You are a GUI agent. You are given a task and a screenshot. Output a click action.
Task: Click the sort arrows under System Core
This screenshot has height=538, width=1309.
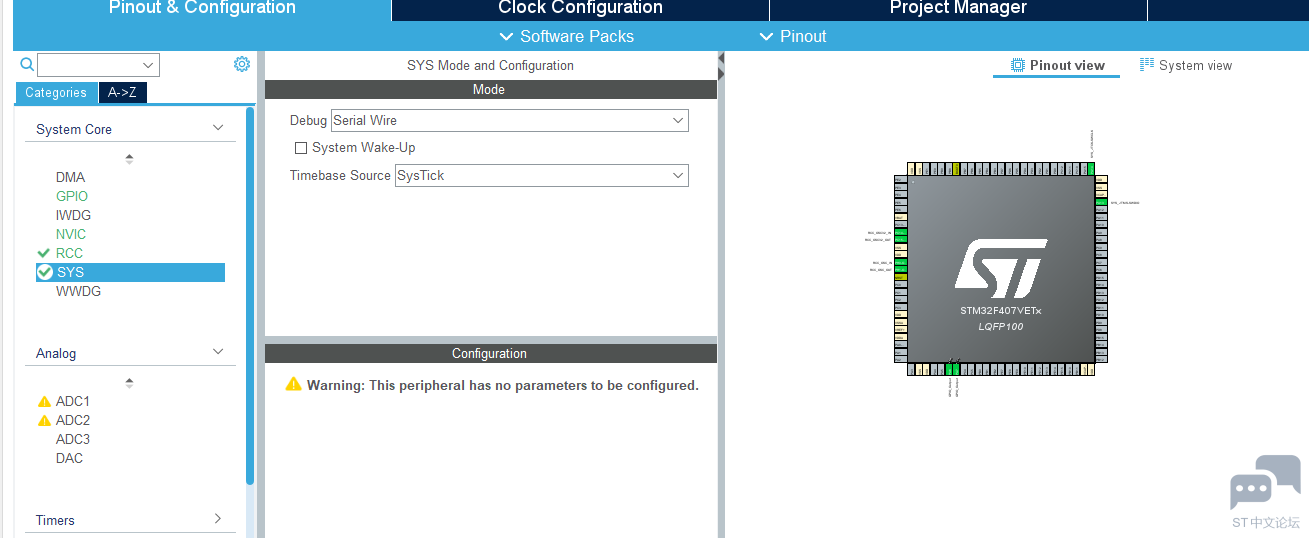tap(129, 158)
